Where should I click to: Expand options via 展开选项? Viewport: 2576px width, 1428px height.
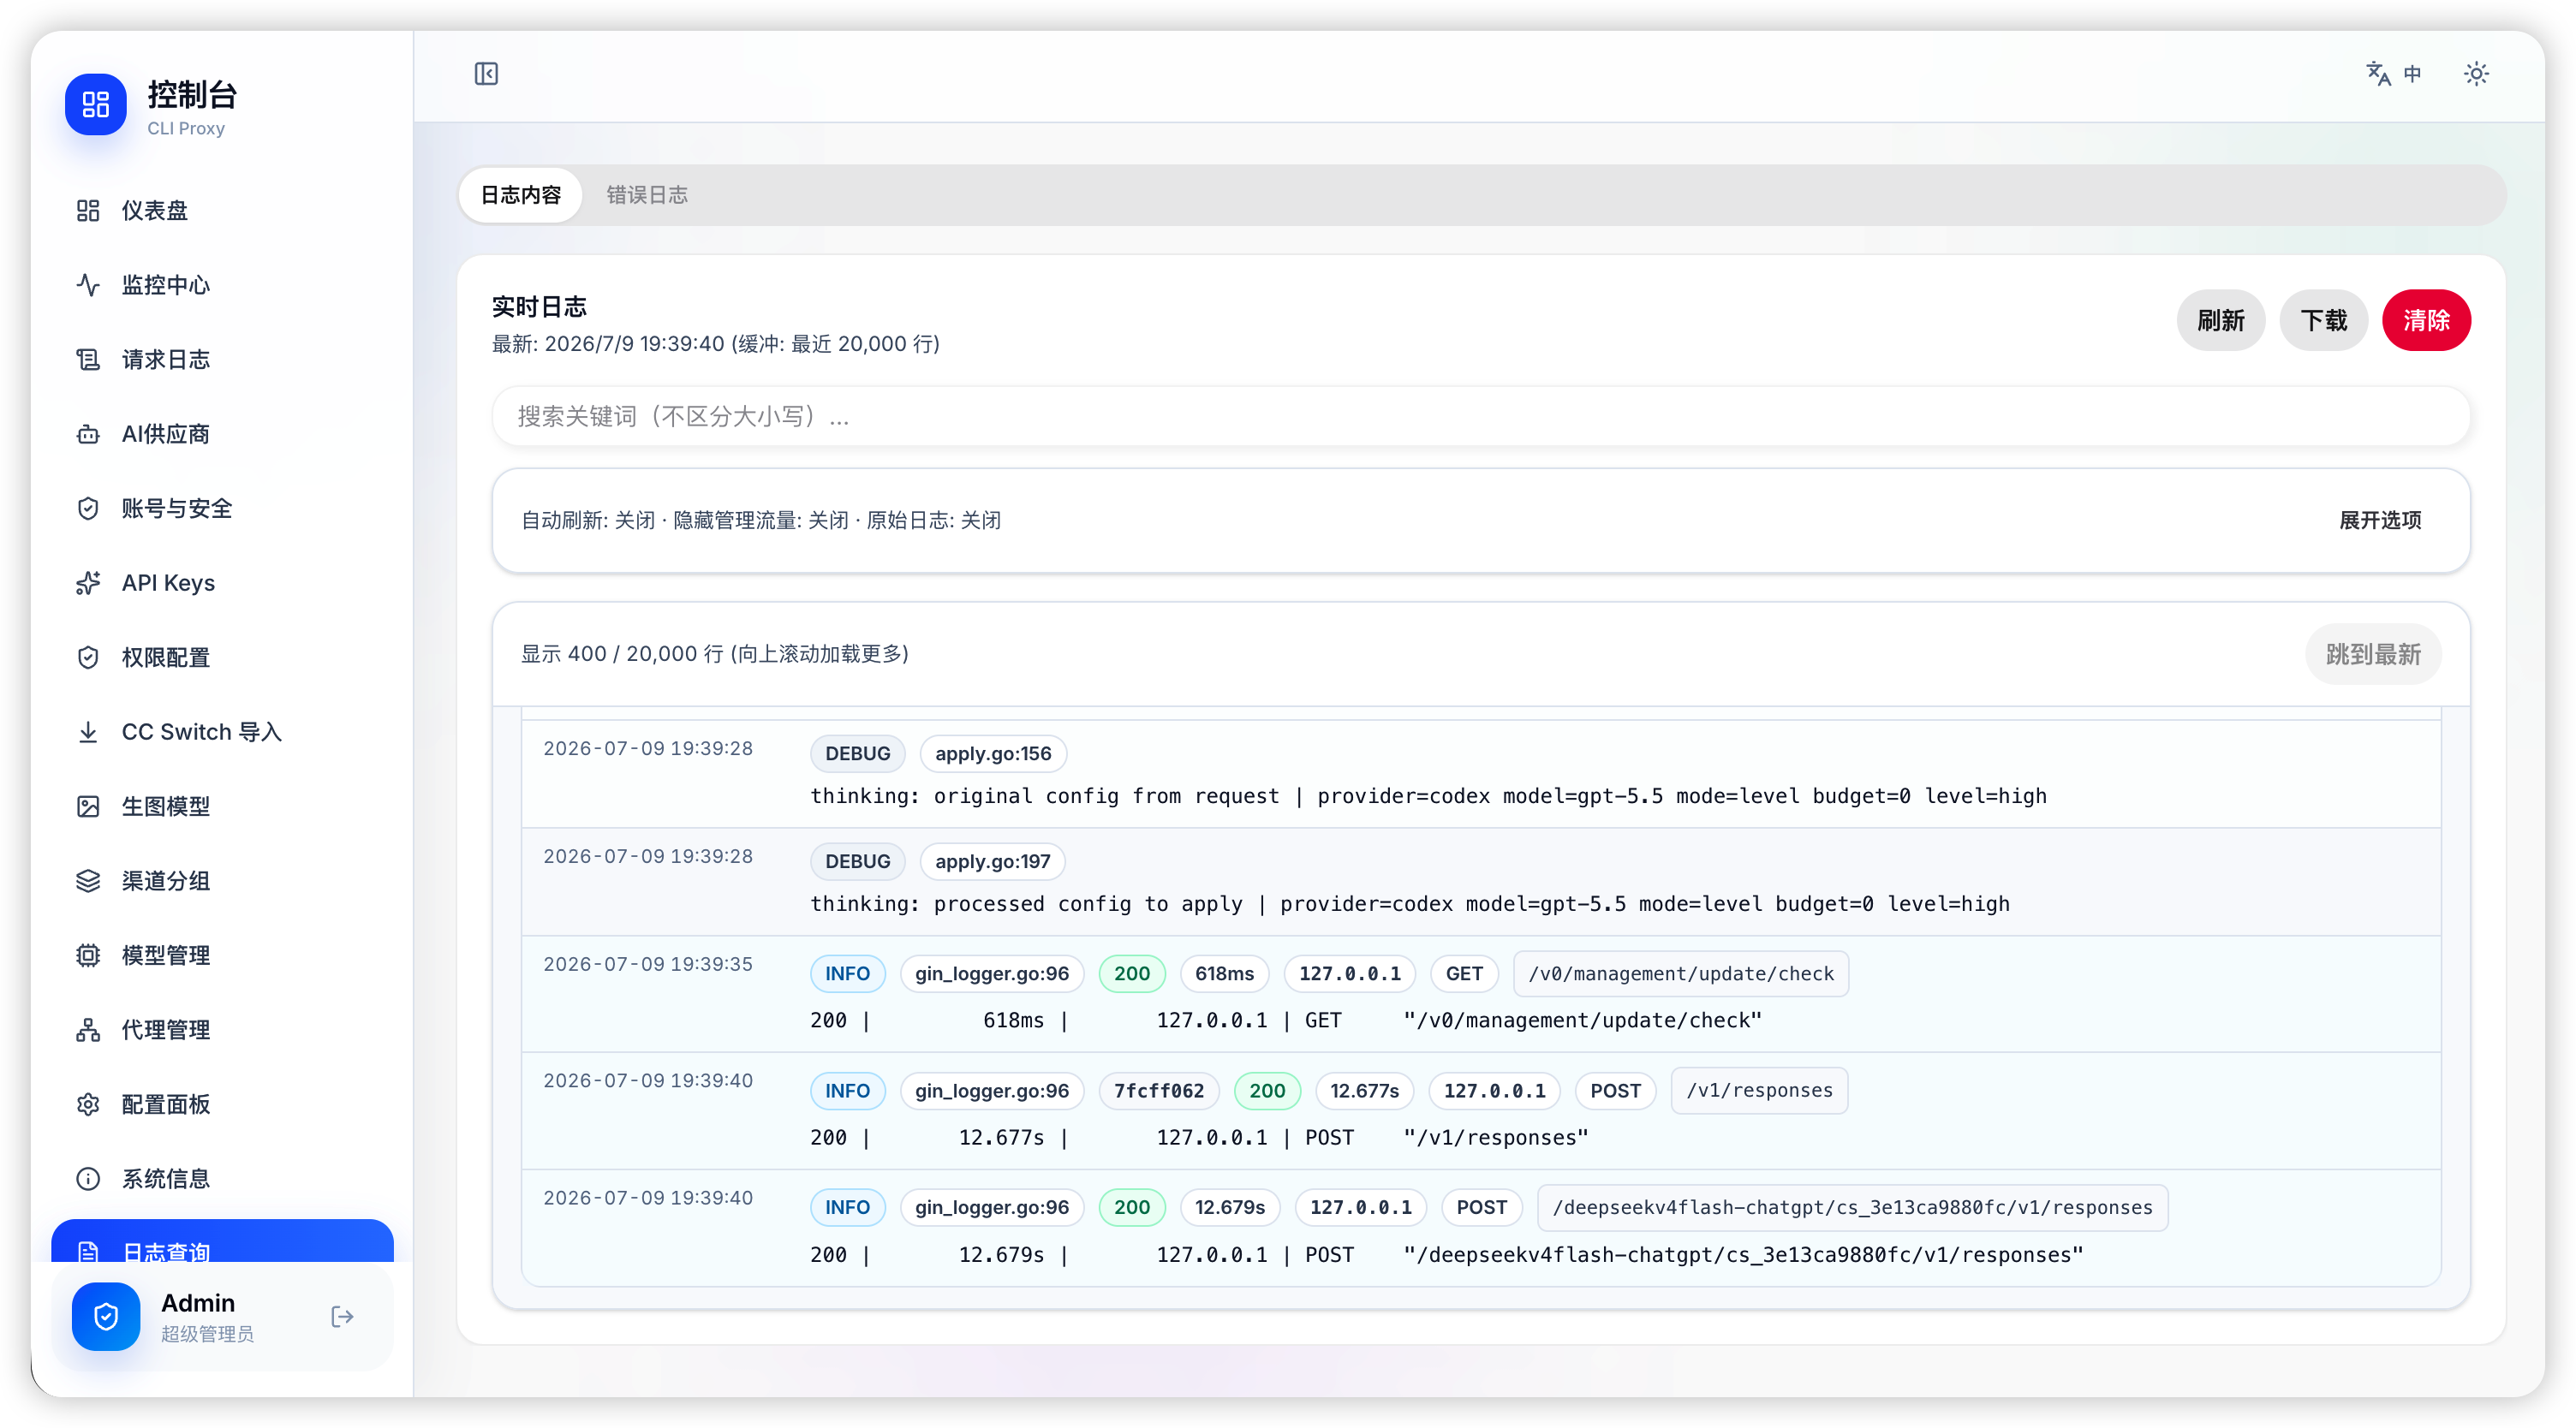(2380, 520)
